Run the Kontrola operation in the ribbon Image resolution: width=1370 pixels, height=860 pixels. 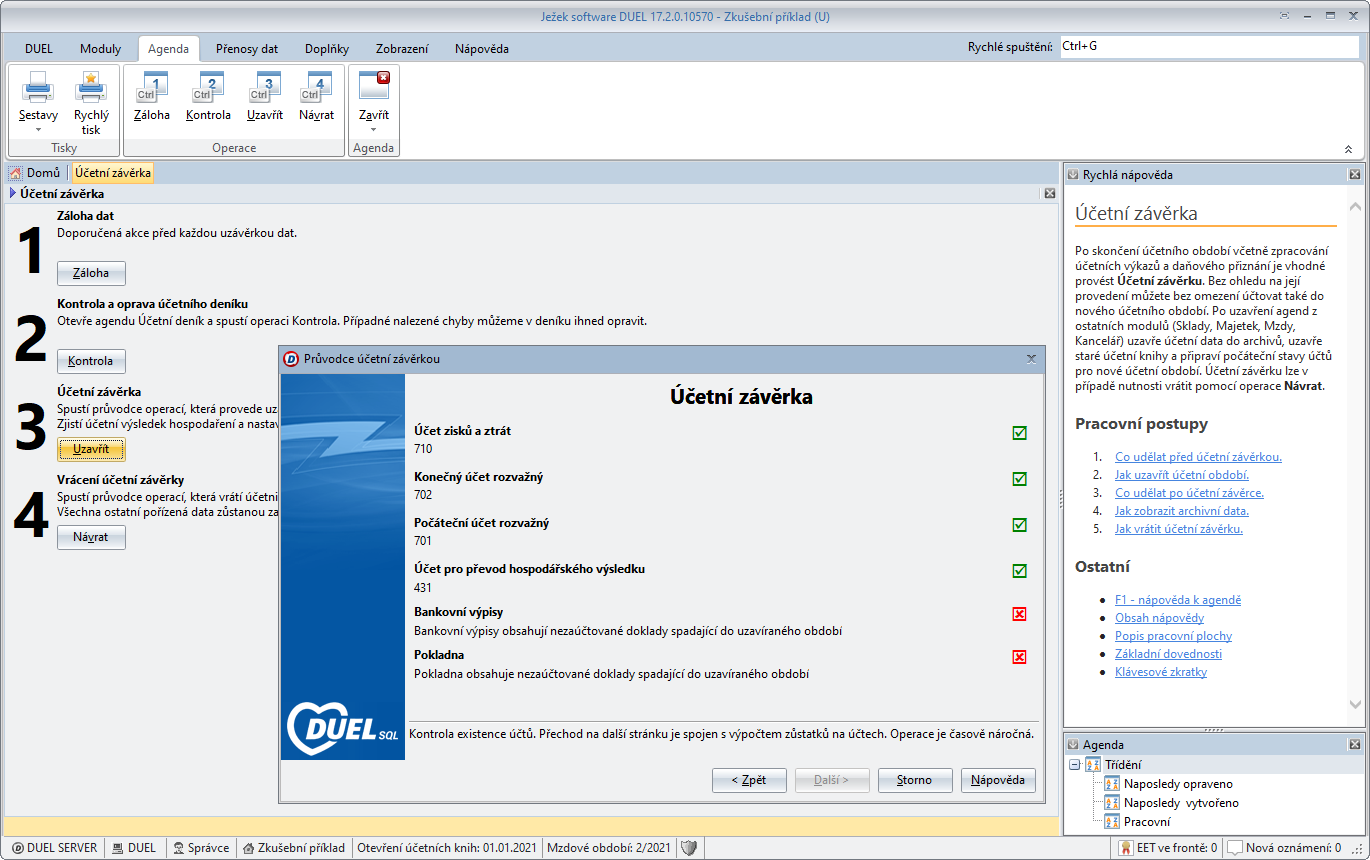[208, 97]
